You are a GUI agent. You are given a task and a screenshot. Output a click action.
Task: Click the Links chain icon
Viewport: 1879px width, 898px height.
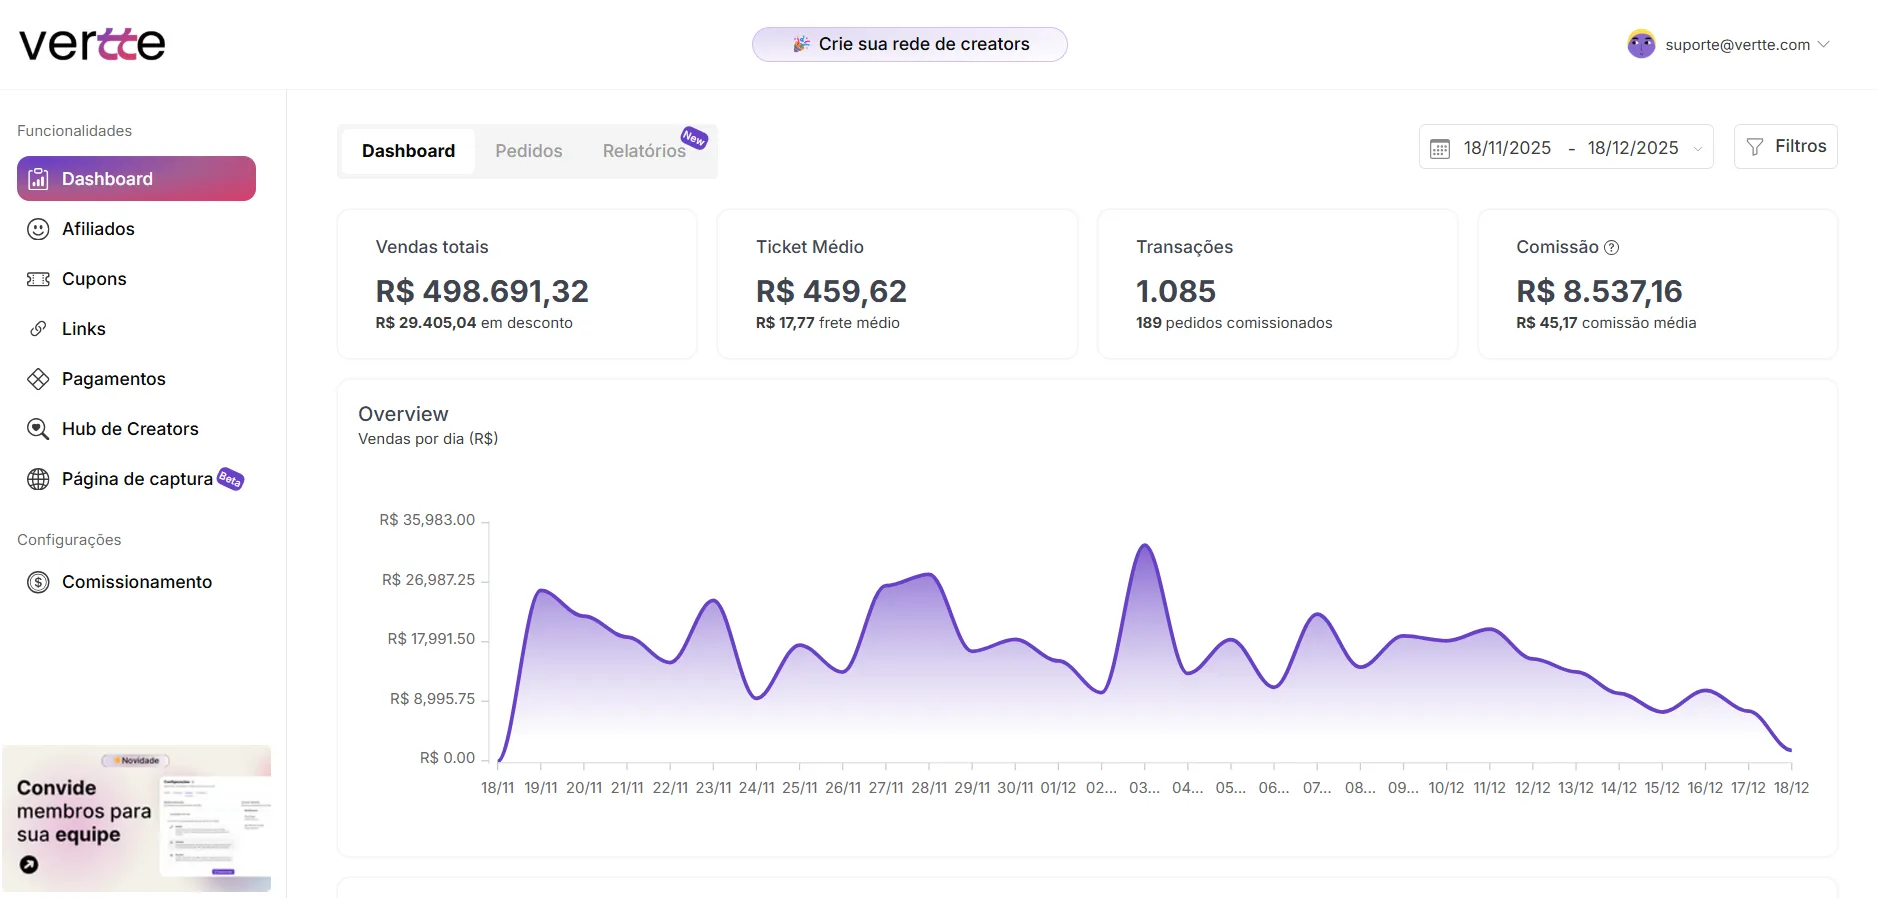38,329
